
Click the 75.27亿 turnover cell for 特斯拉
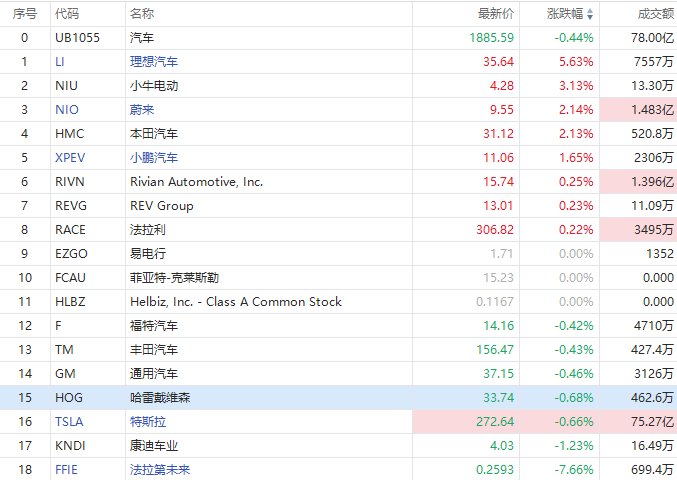click(x=648, y=422)
